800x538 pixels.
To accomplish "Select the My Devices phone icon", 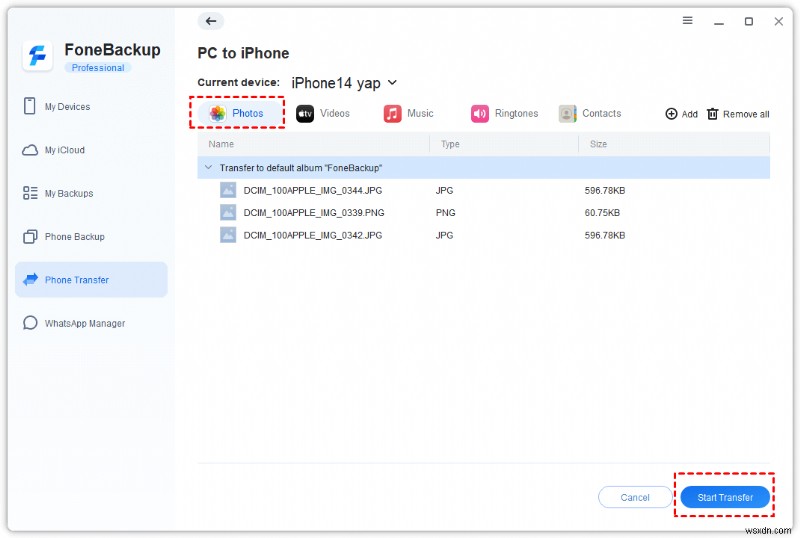I will (x=30, y=106).
